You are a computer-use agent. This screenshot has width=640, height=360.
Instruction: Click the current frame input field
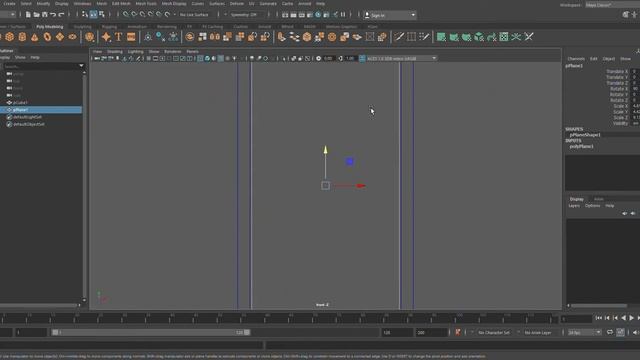576,319
